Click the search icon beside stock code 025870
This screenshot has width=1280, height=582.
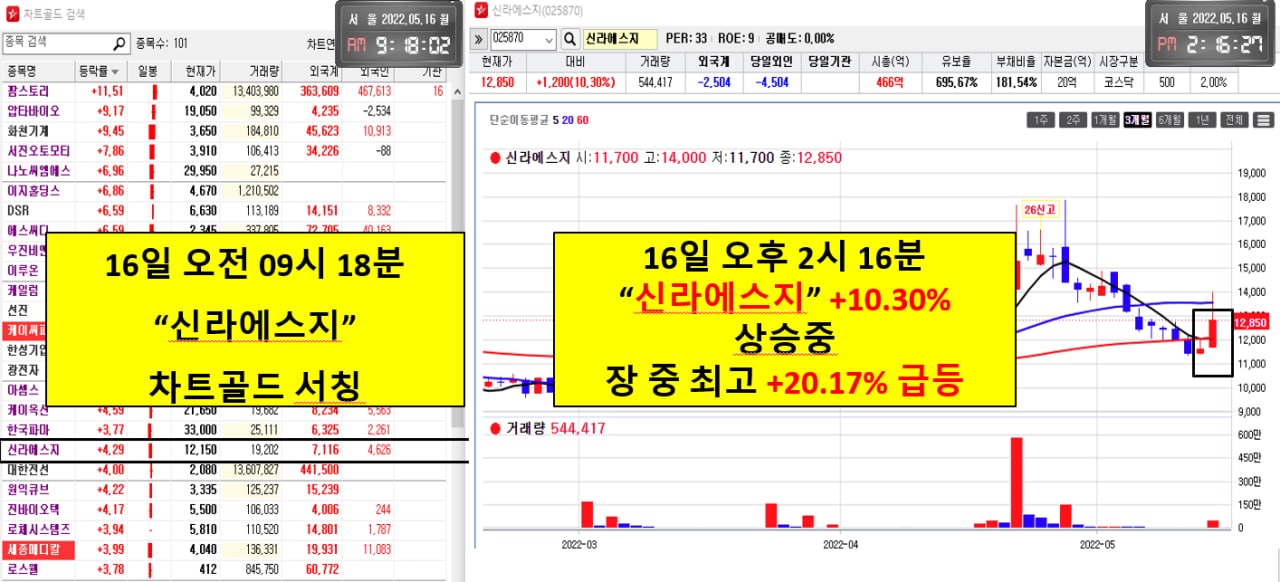coord(570,39)
